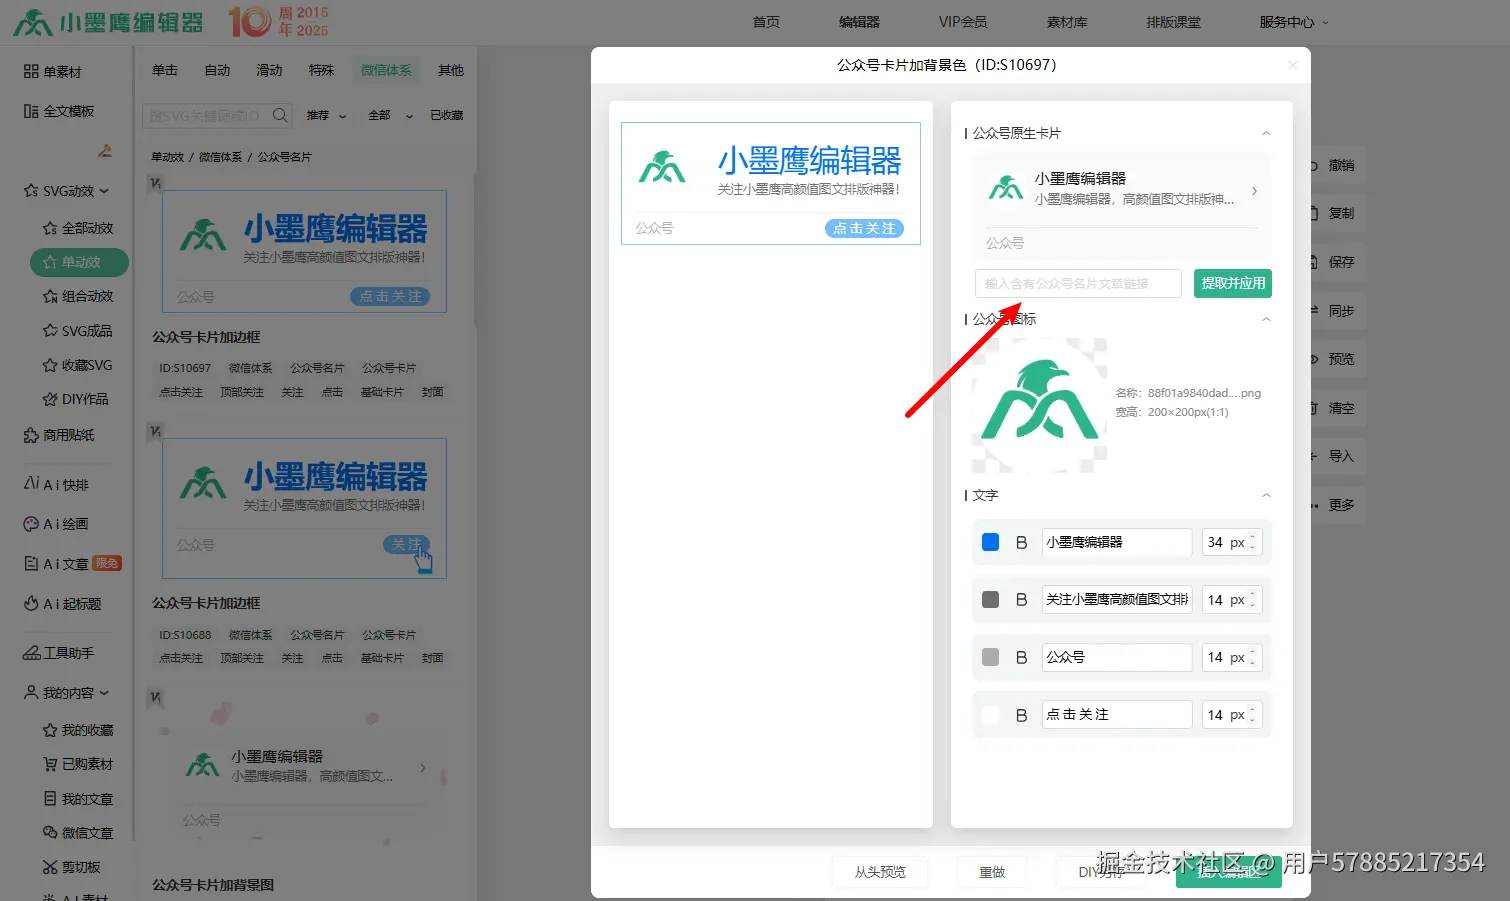Open Ai文章 tool
1510x901 pixels.
pyautogui.click(x=71, y=564)
